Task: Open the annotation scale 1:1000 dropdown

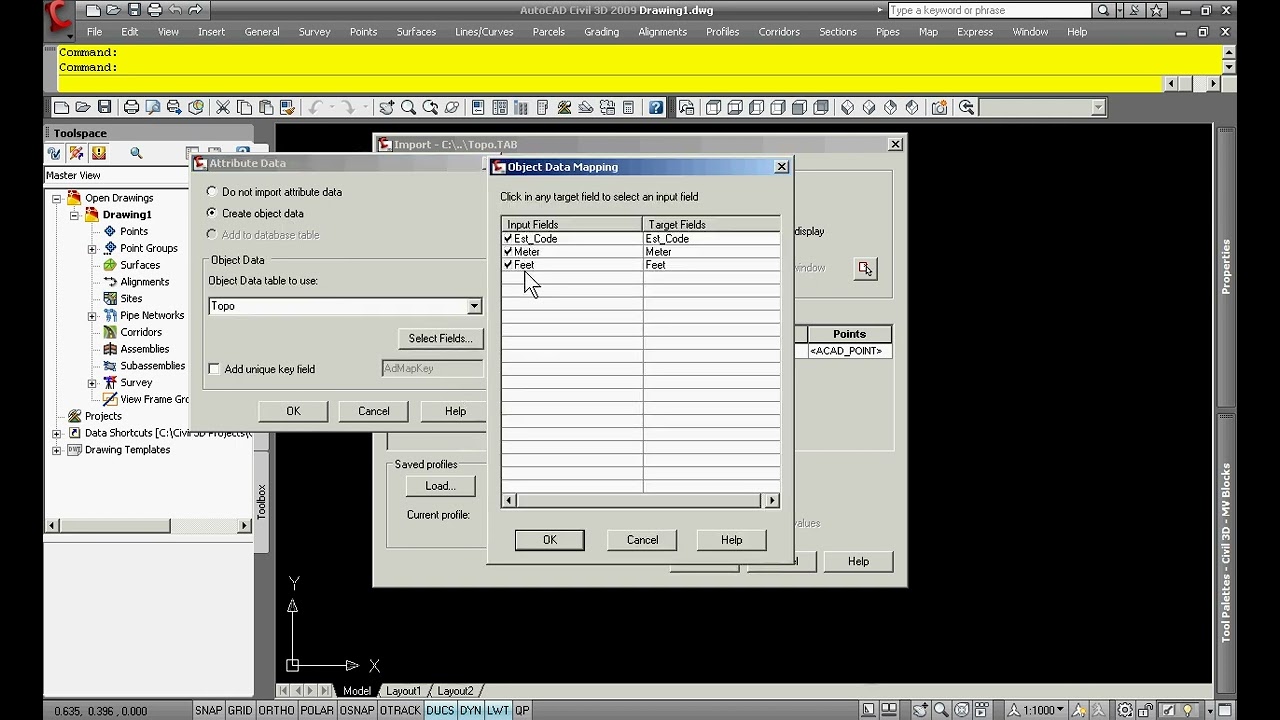Action: point(1060,710)
